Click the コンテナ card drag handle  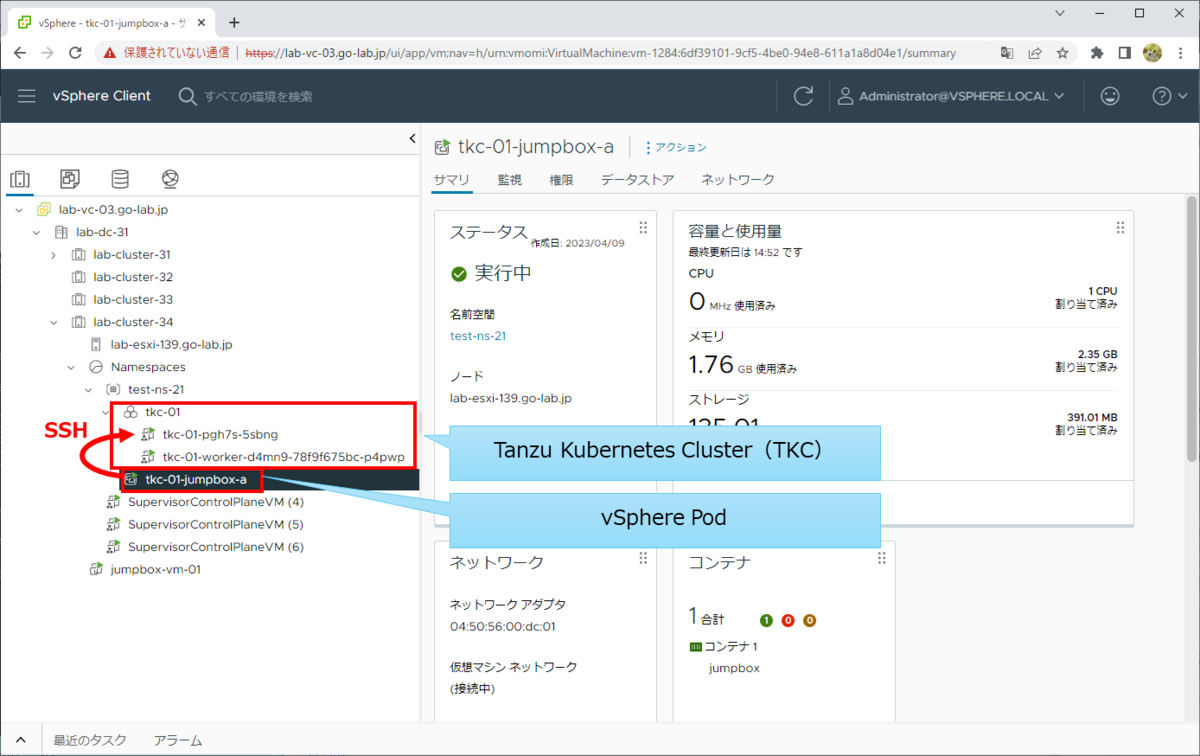[882, 558]
